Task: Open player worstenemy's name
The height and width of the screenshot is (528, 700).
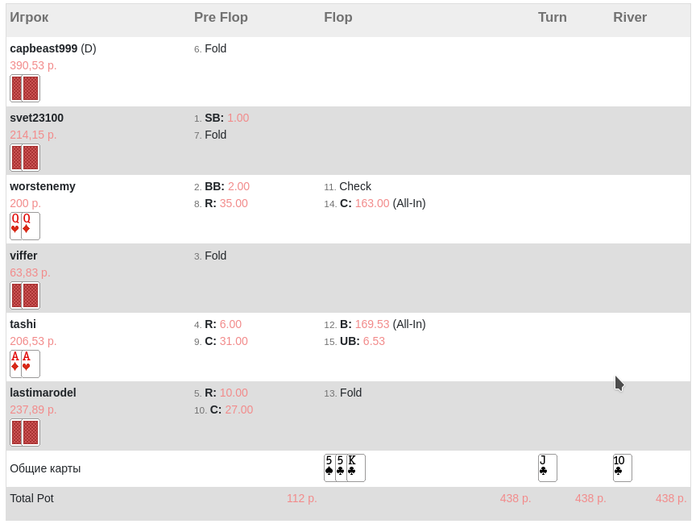Action: pyautogui.click(x=42, y=186)
